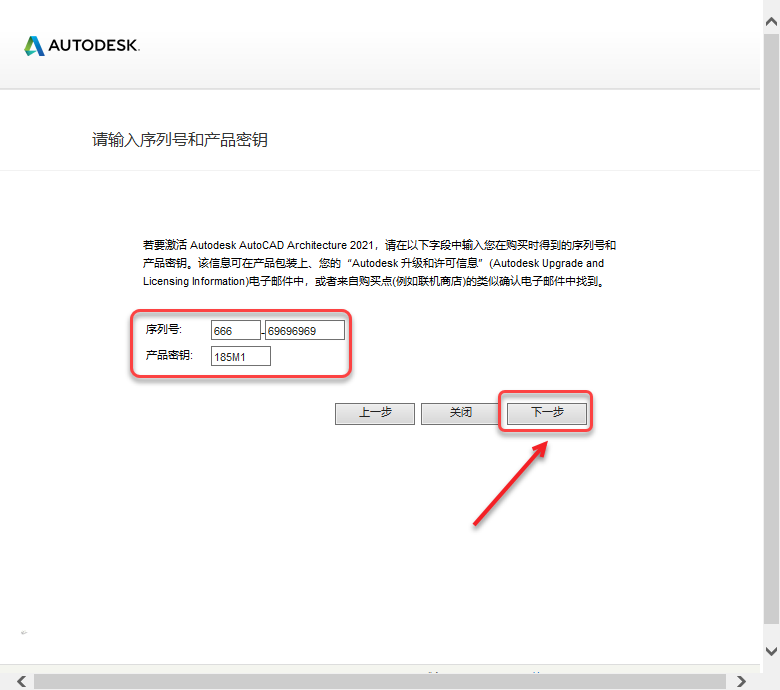
Task: Click the horizontal scrollbar left arrow
Action: click(x=21, y=681)
